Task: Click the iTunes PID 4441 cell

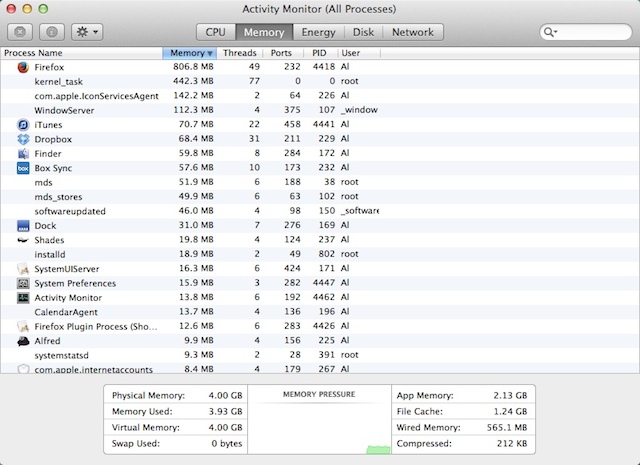Action: pos(324,124)
